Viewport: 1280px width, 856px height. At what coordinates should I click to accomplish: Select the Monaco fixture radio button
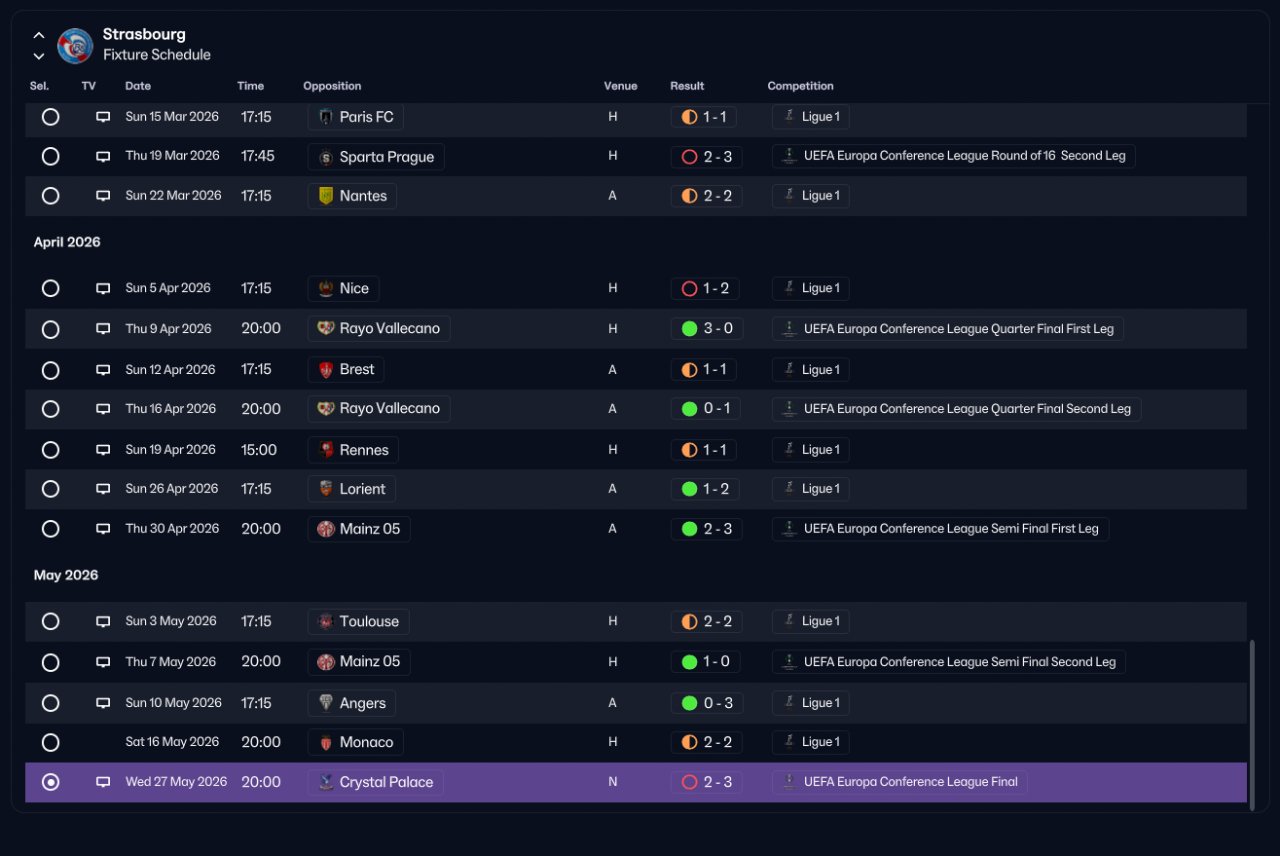[50, 743]
